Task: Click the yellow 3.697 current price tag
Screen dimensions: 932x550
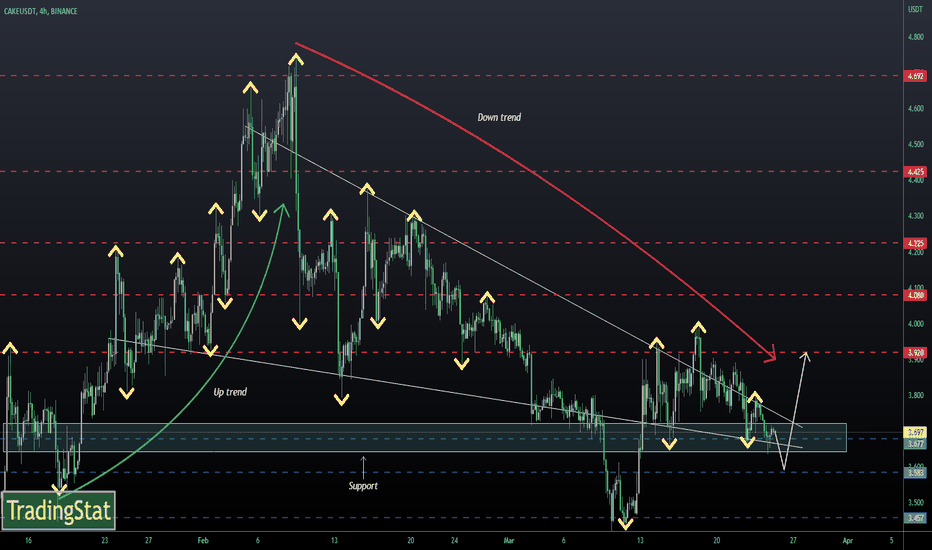Action: (x=915, y=432)
